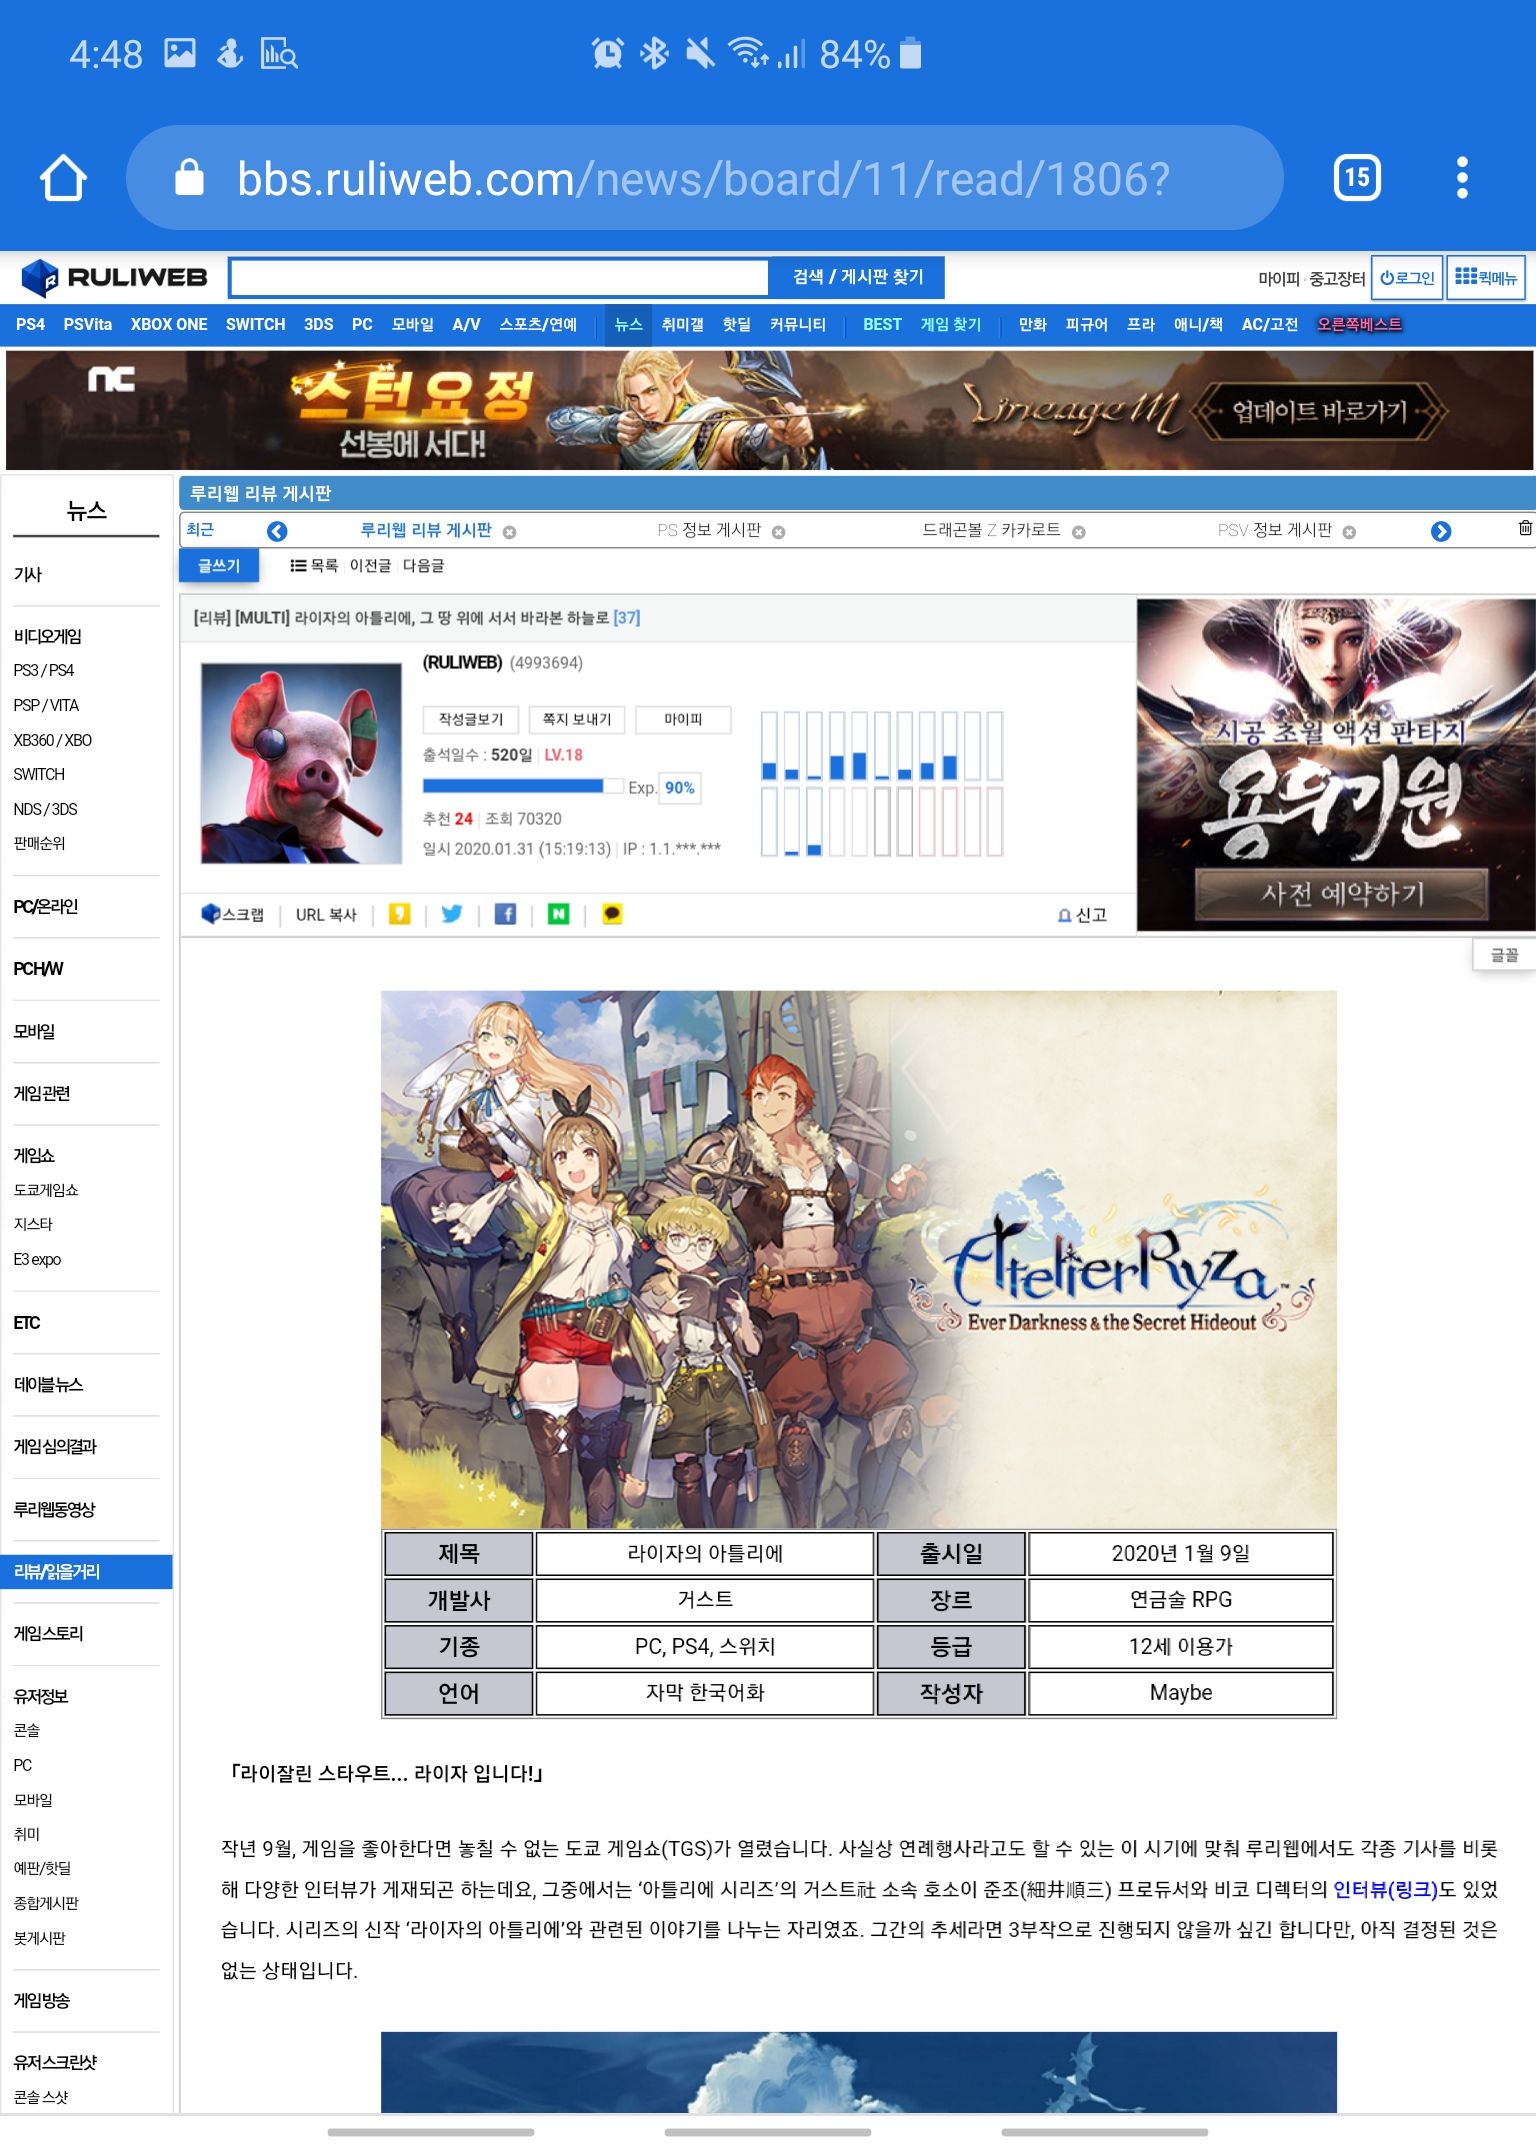Image resolution: width=1536 pixels, height=2152 pixels.
Task: Open the BEST menu item
Action: pos(882,325)
